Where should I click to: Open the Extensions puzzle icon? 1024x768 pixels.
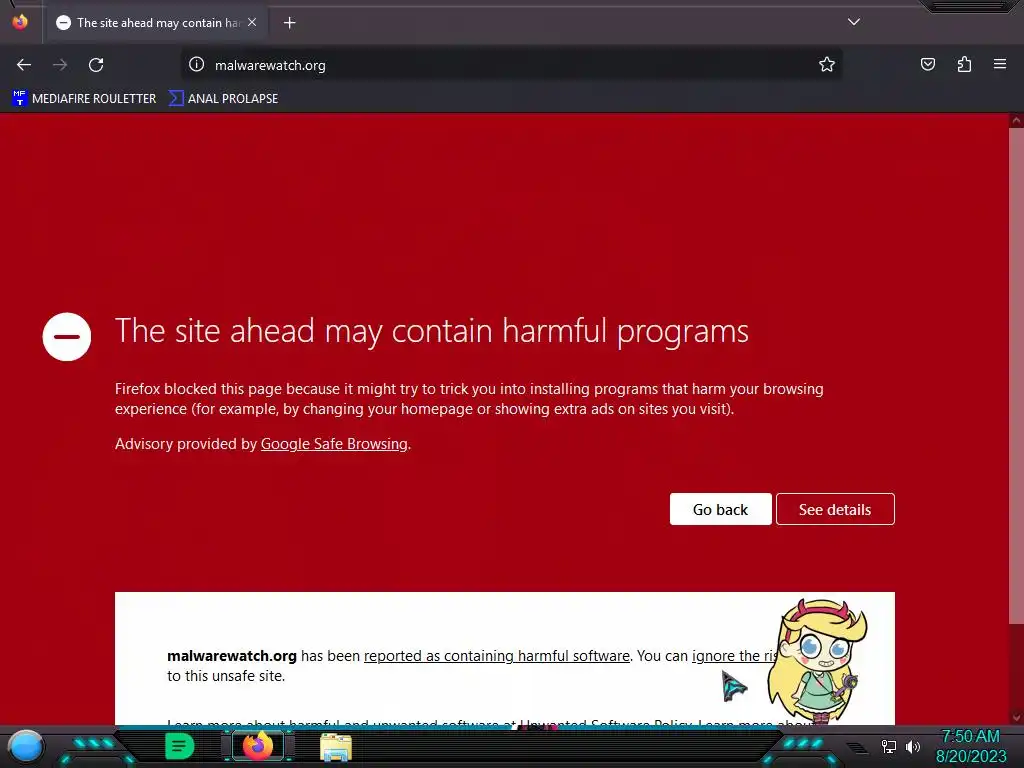(964, 64)
